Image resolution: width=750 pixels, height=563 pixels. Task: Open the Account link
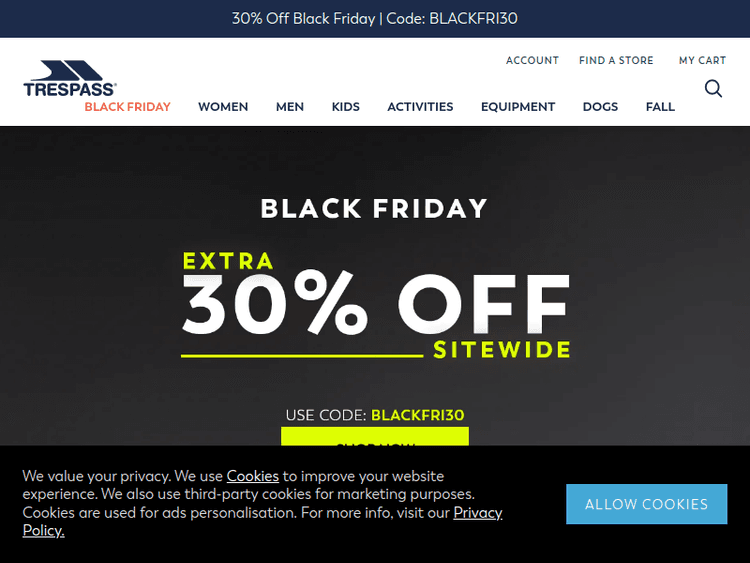[532, 61]
